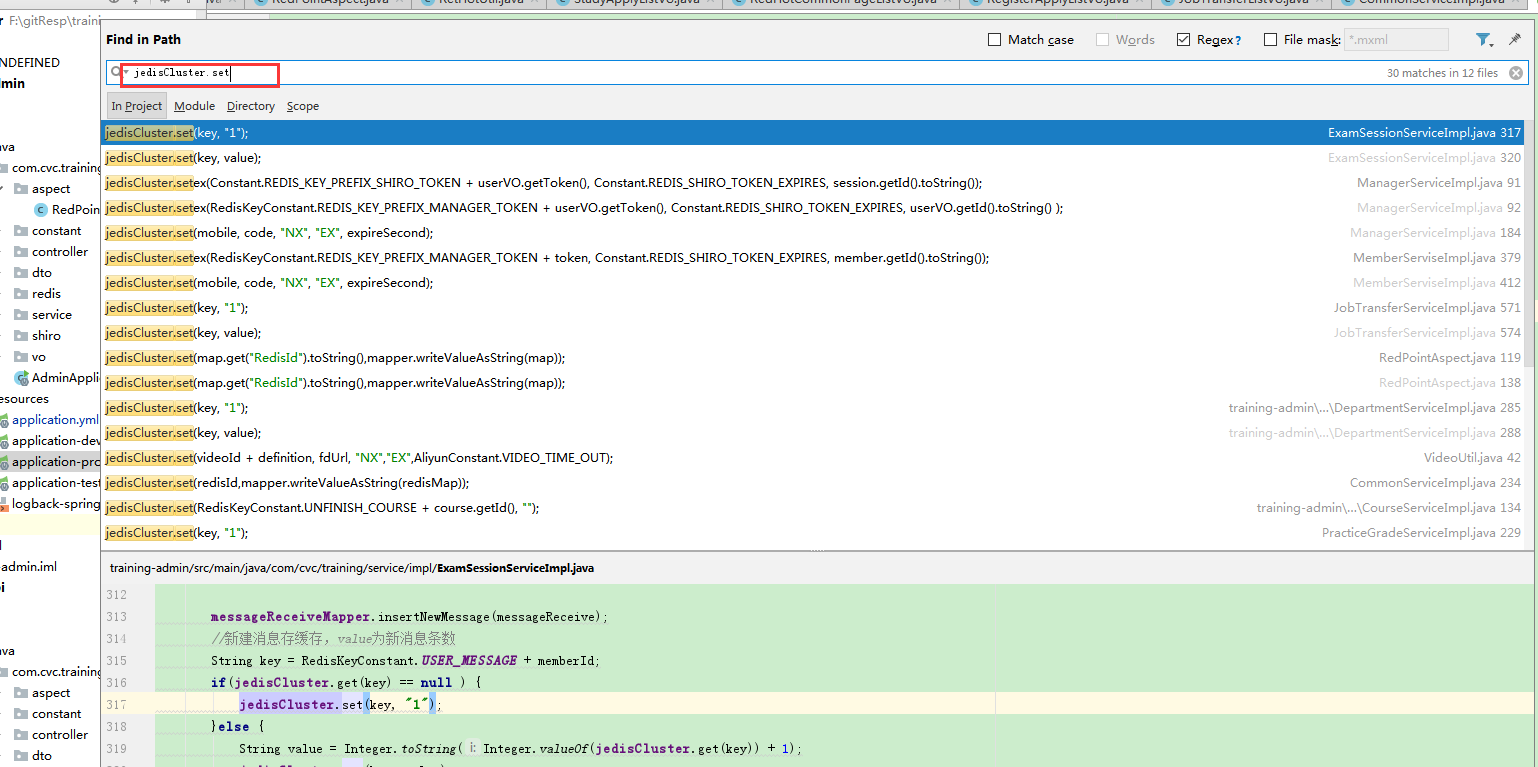Enable the Match case checkbox
Viewport: 1538px width, 767px height.
(995, 39)
